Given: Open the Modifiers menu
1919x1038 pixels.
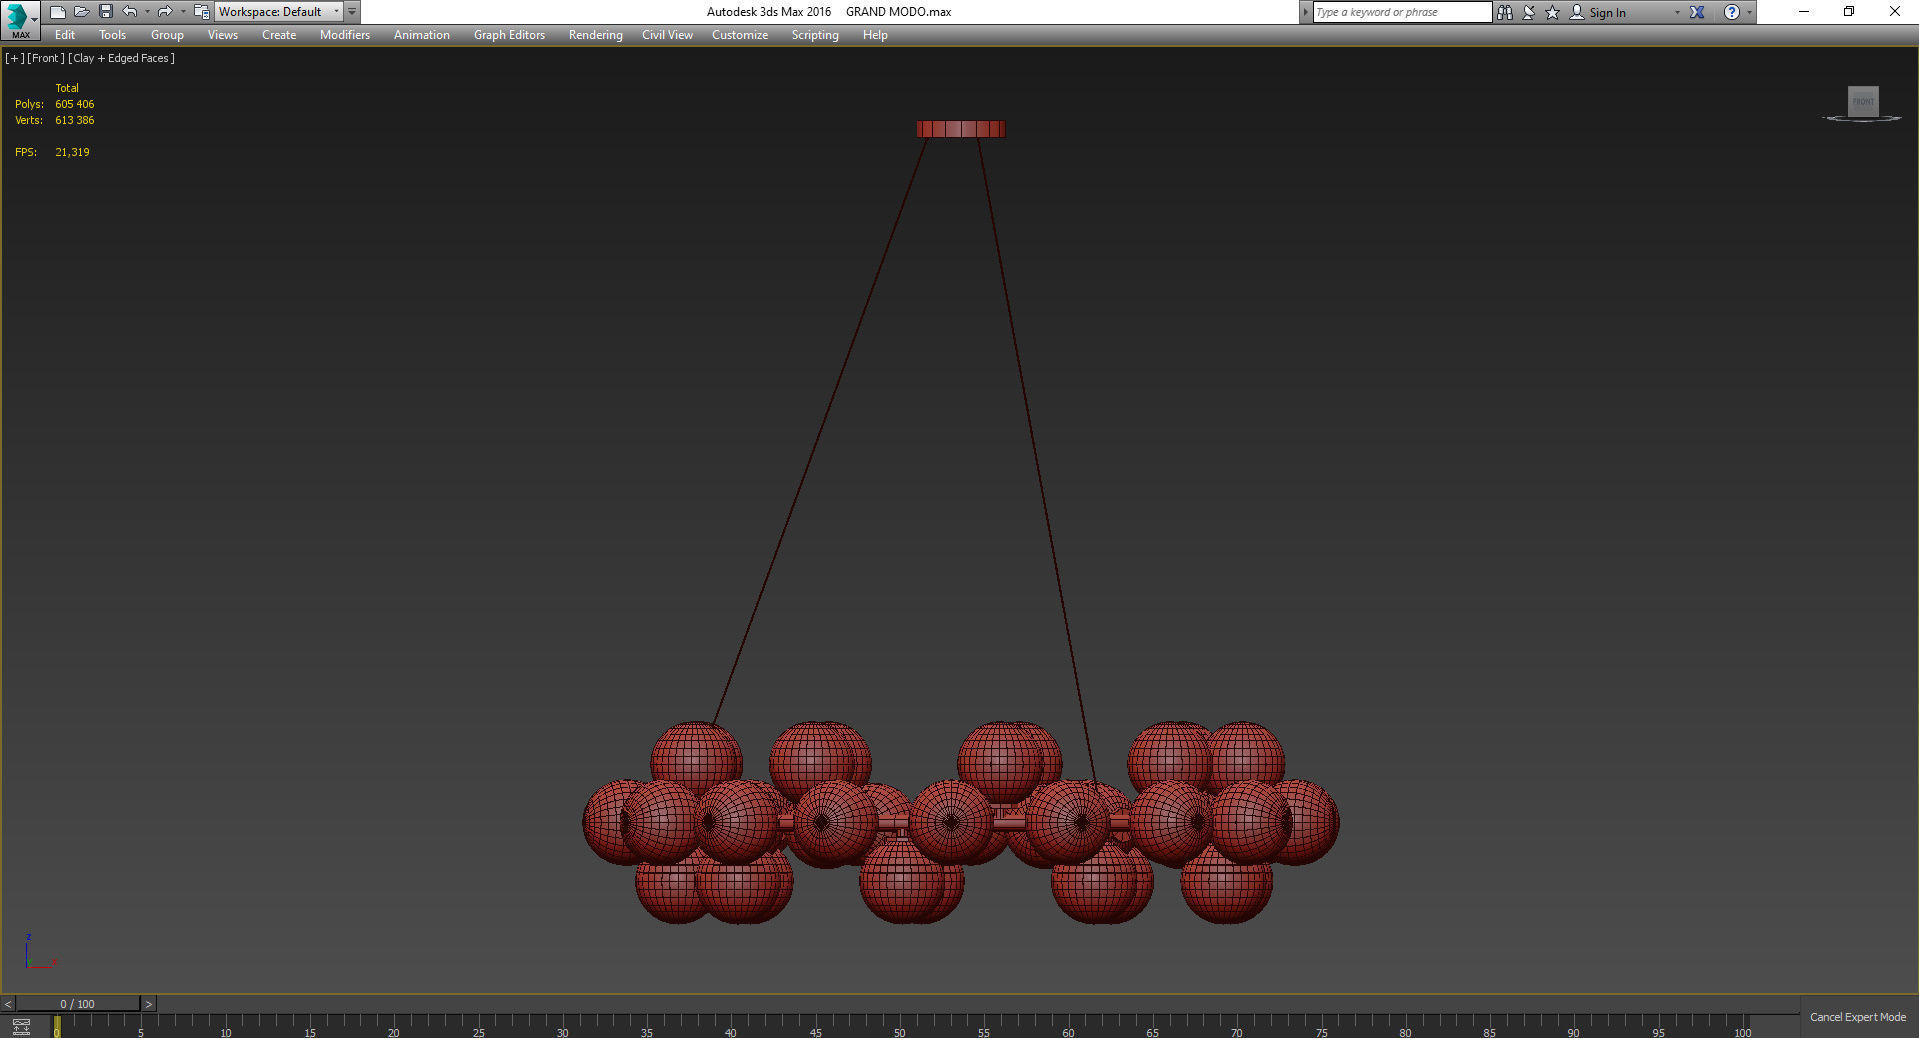Looking at the screenshot, I should coord(345,35).
